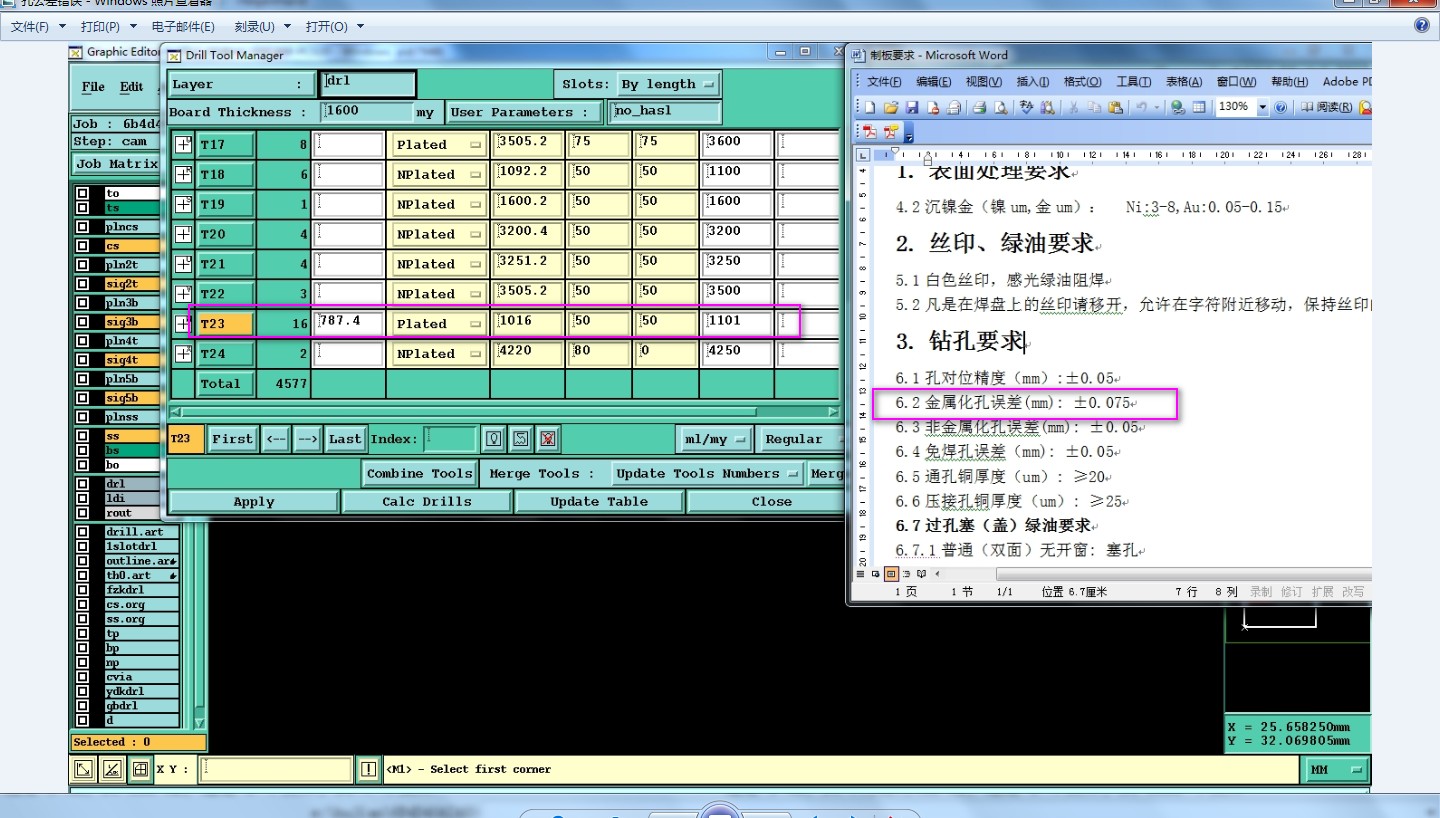This screenshot has height=818, width=1440.
Task: Toggle the checkbox for layer to
Action: click(82, 193)
